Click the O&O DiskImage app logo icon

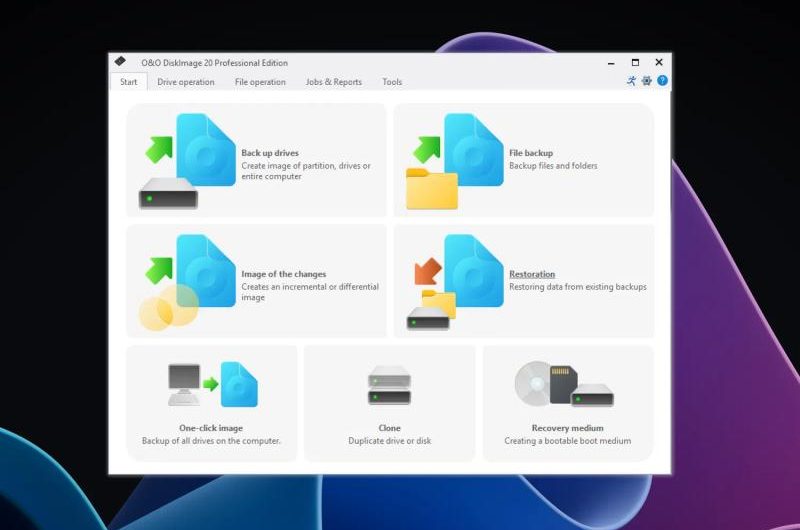pyautogui.click(x=120, y=62)
